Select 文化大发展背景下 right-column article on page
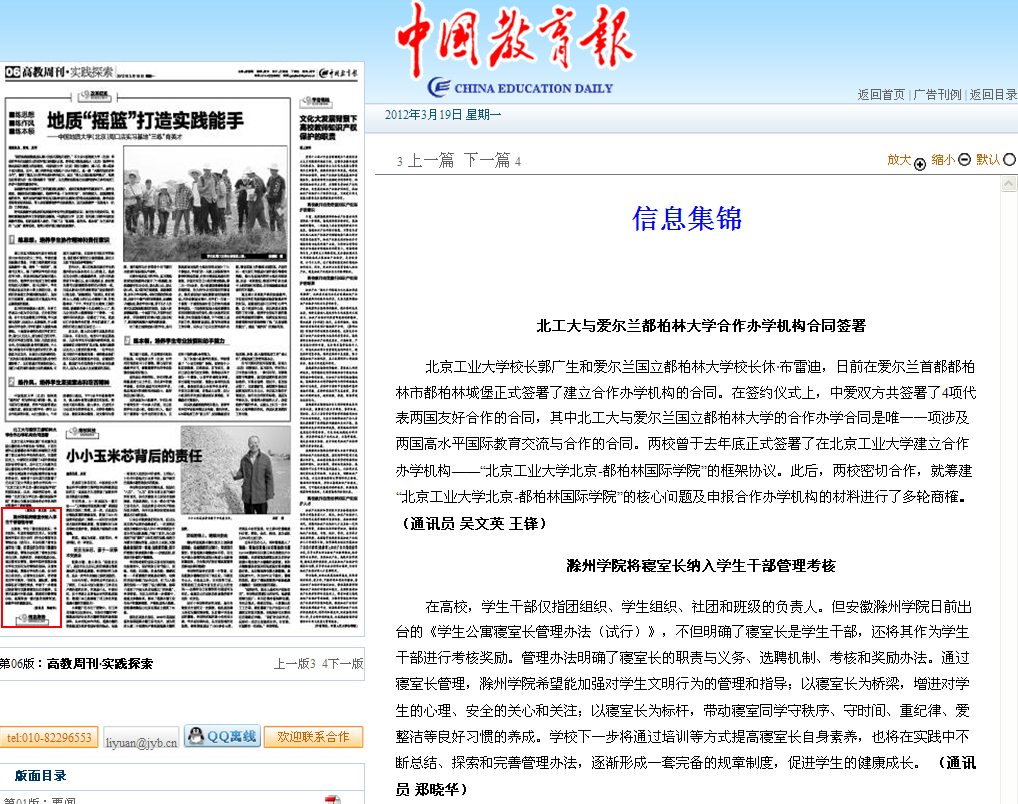Screen dimensions: 1018x804 [329, 128]
